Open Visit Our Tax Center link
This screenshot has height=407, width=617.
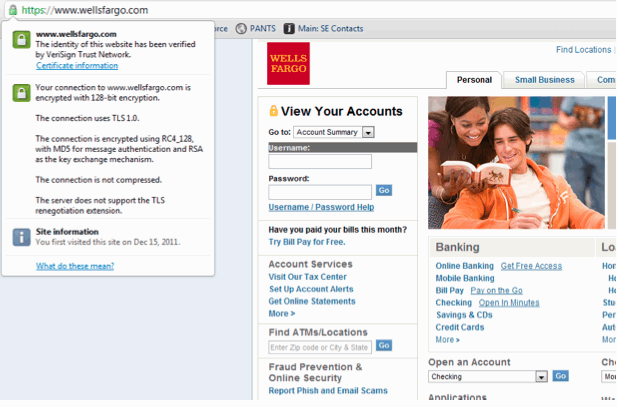tap(308, 277)
